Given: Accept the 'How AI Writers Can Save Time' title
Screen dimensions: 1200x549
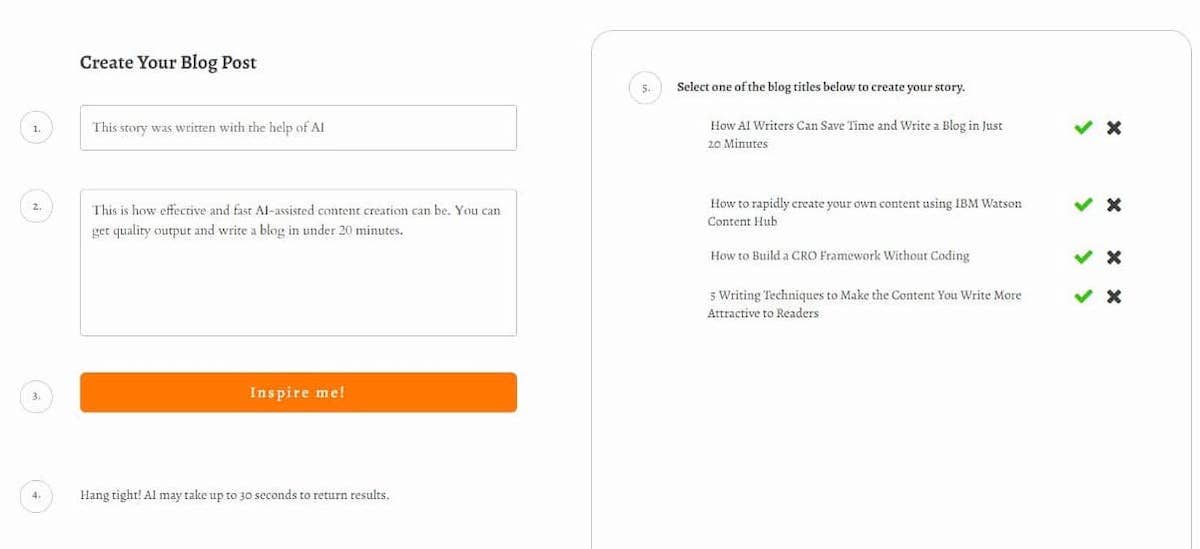Looking at the screenshot, I should coord(1083,128).
